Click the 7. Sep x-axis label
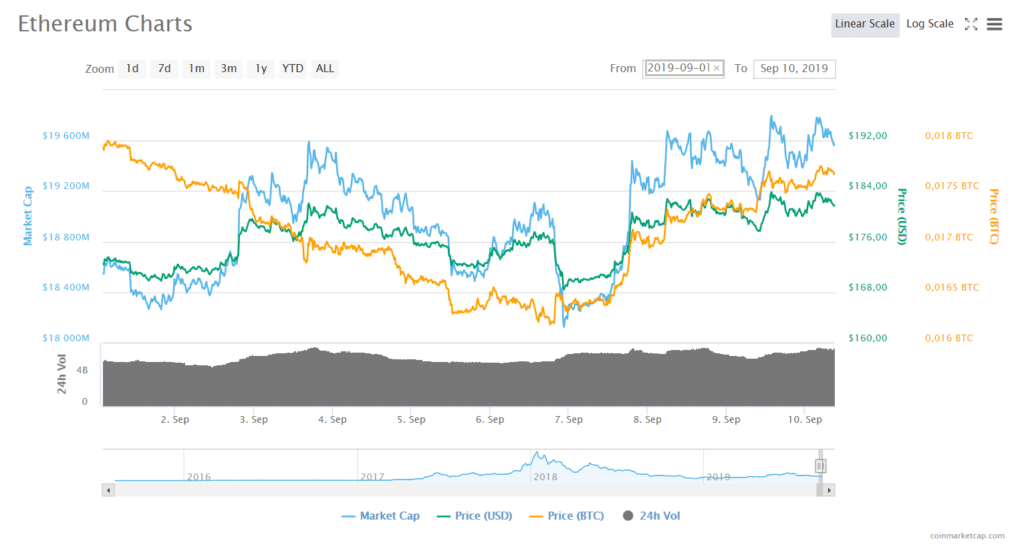1024x555 pixels. (568, 419)
